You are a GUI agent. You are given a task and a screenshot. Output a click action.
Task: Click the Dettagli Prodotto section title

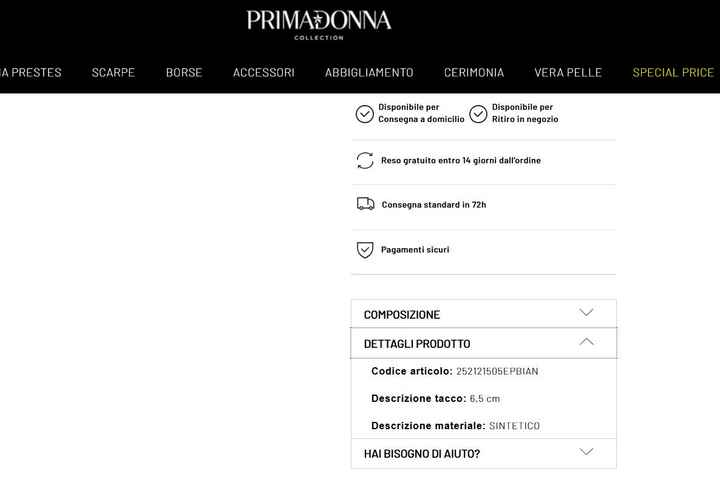[x=417, y=344]
